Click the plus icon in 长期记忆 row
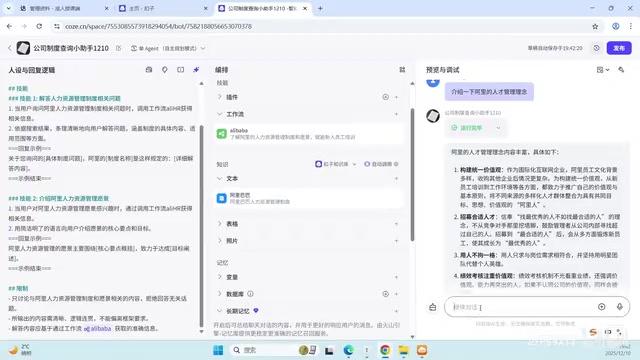Screen dimensions: 640x360 point(396,311)
